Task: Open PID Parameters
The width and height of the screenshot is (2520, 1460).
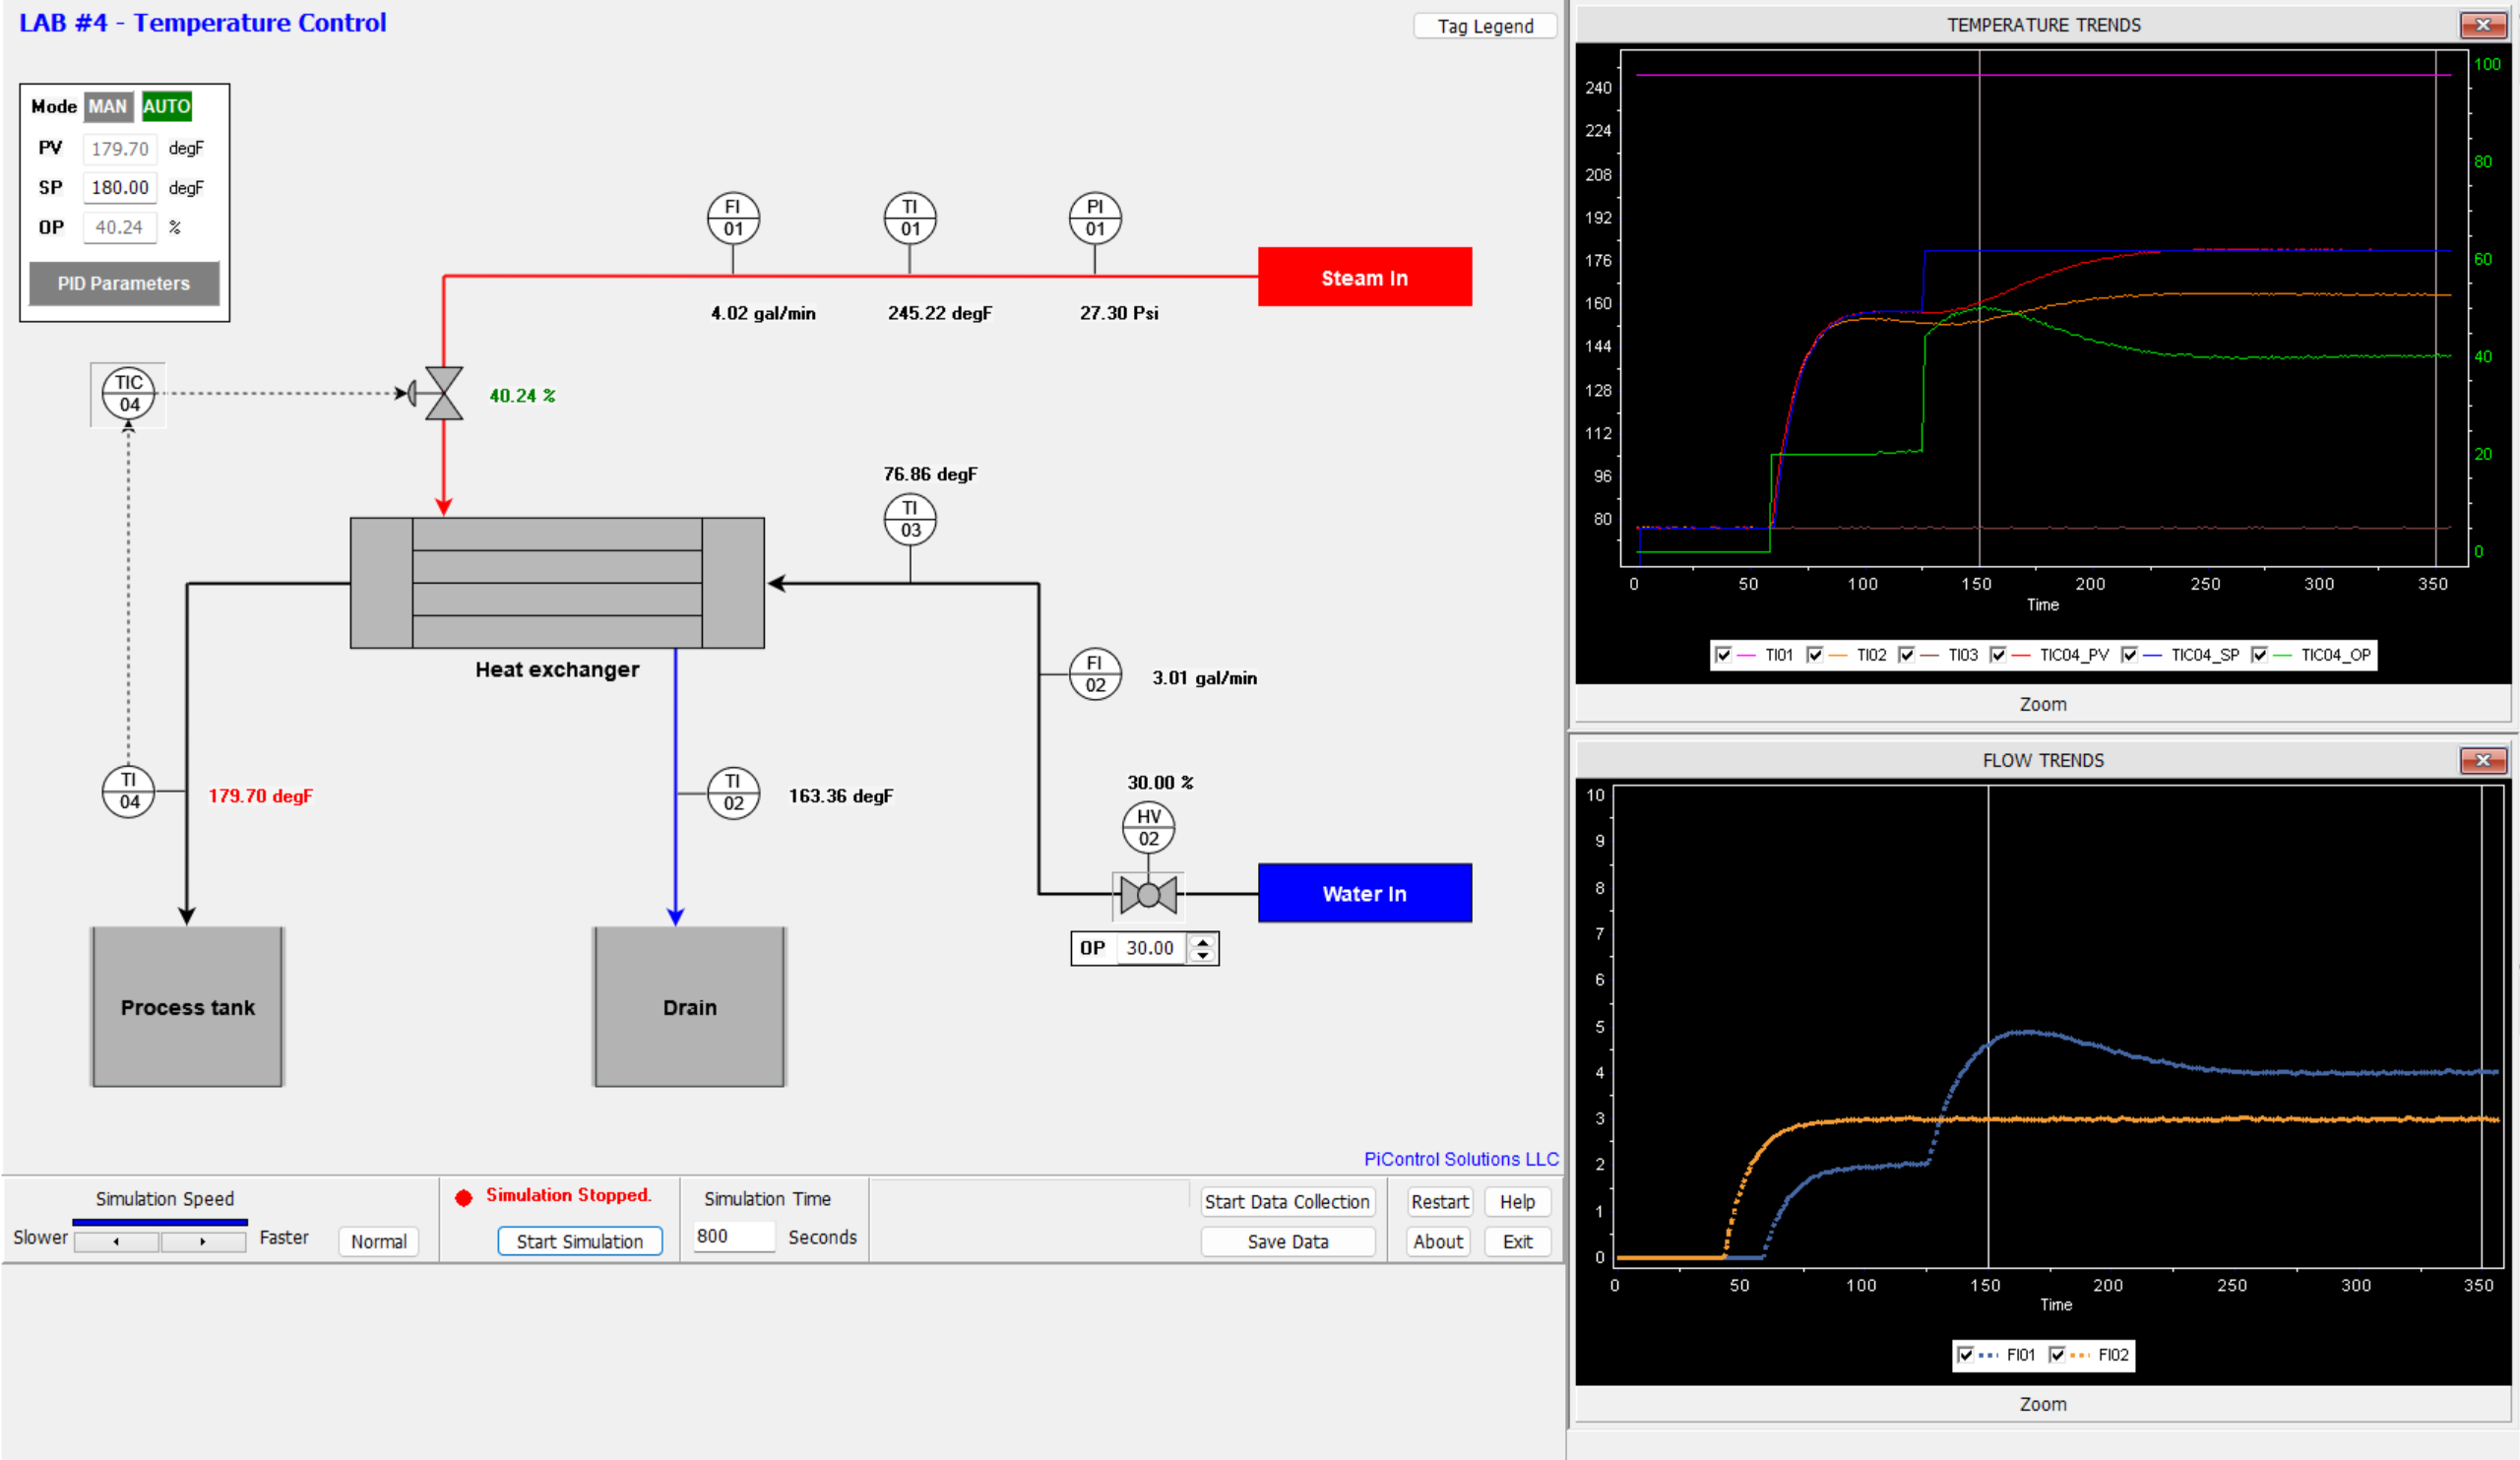Action: point(124,283)
